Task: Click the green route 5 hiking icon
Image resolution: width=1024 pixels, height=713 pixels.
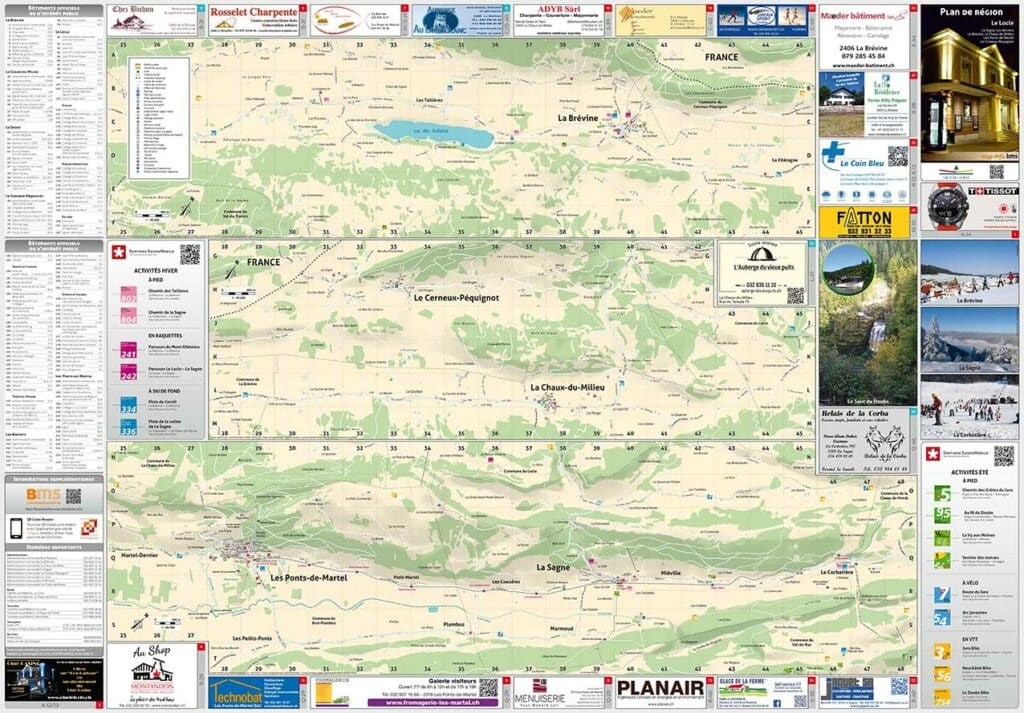Action: 942,494
